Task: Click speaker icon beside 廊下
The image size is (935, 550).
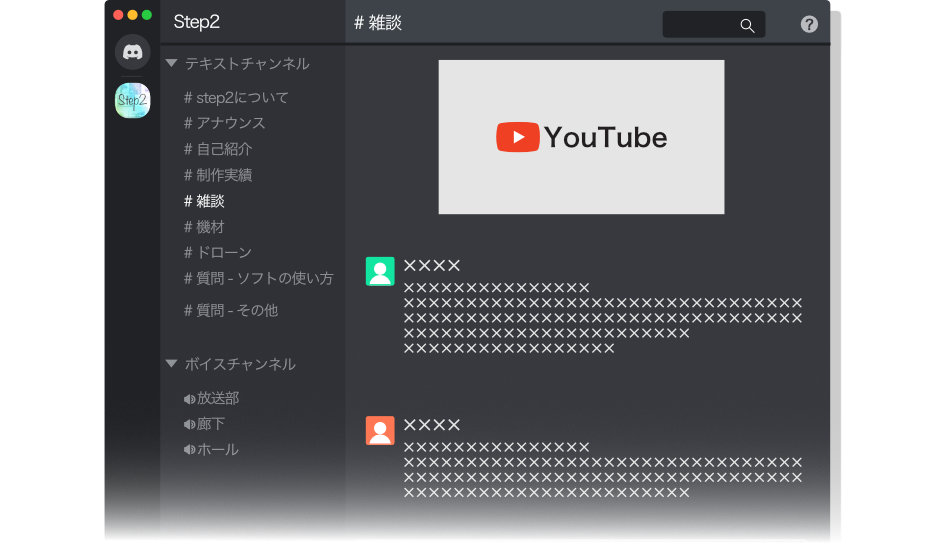Action: tap(189, 425)
